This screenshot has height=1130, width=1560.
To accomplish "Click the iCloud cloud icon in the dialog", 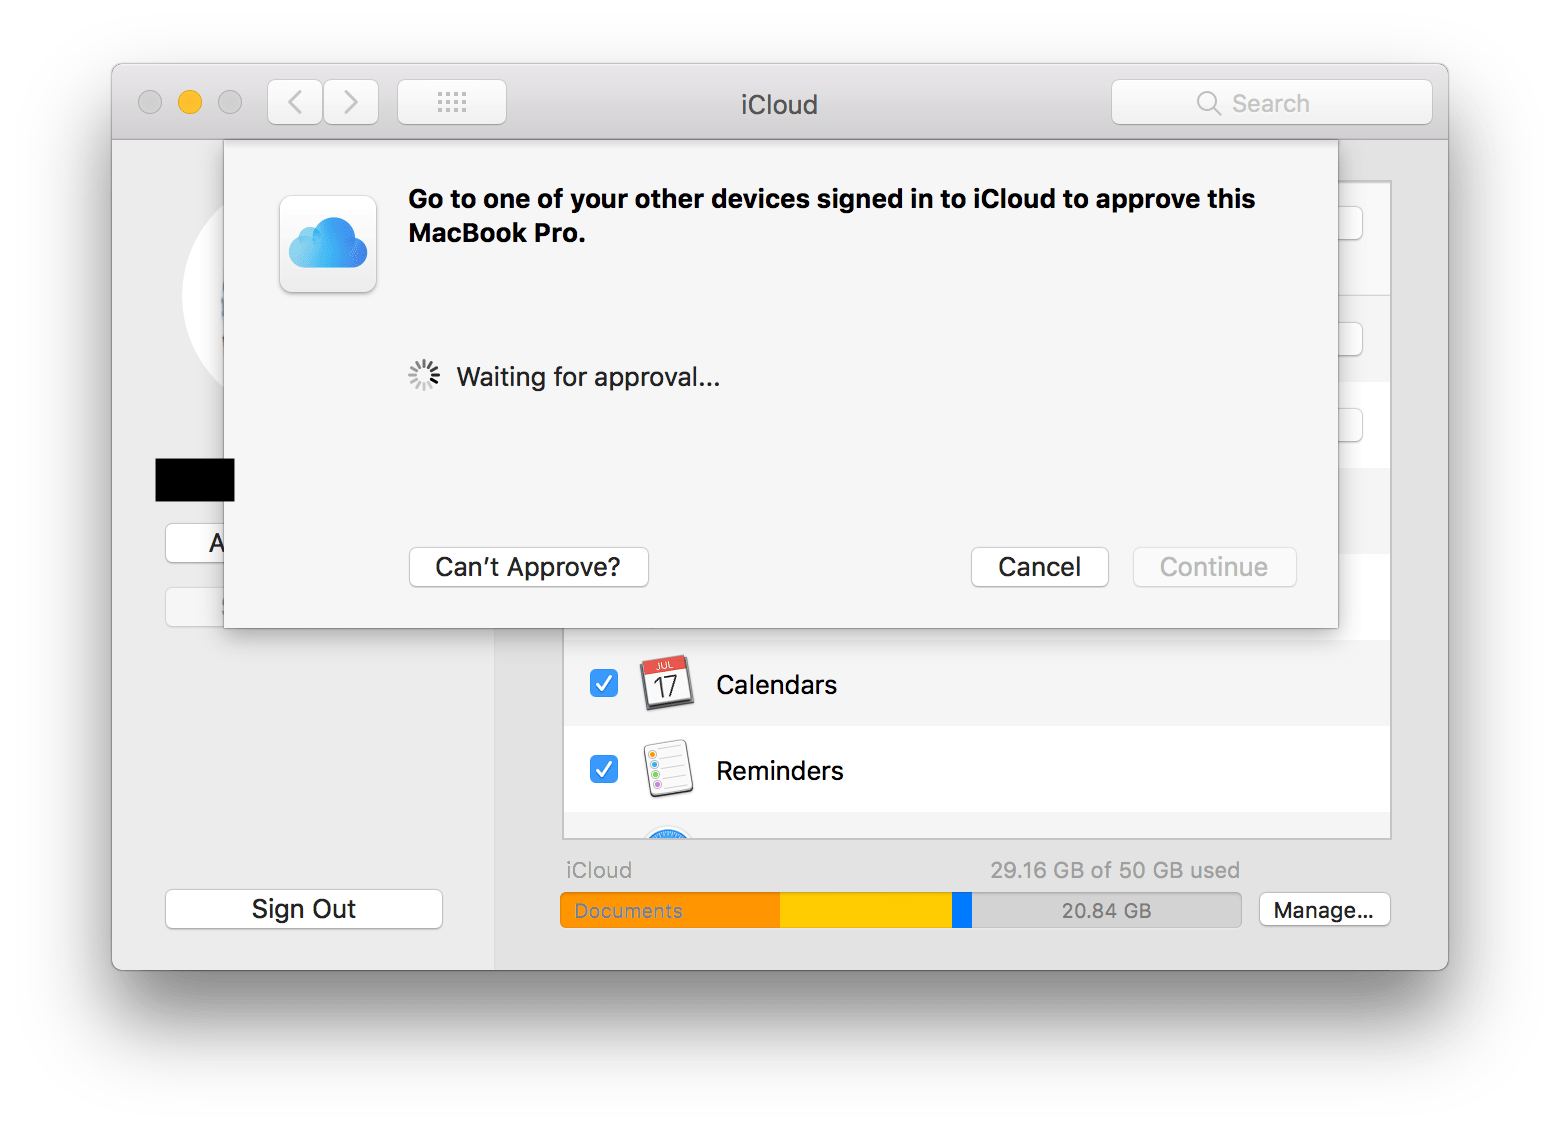I will tap(327, 245).
